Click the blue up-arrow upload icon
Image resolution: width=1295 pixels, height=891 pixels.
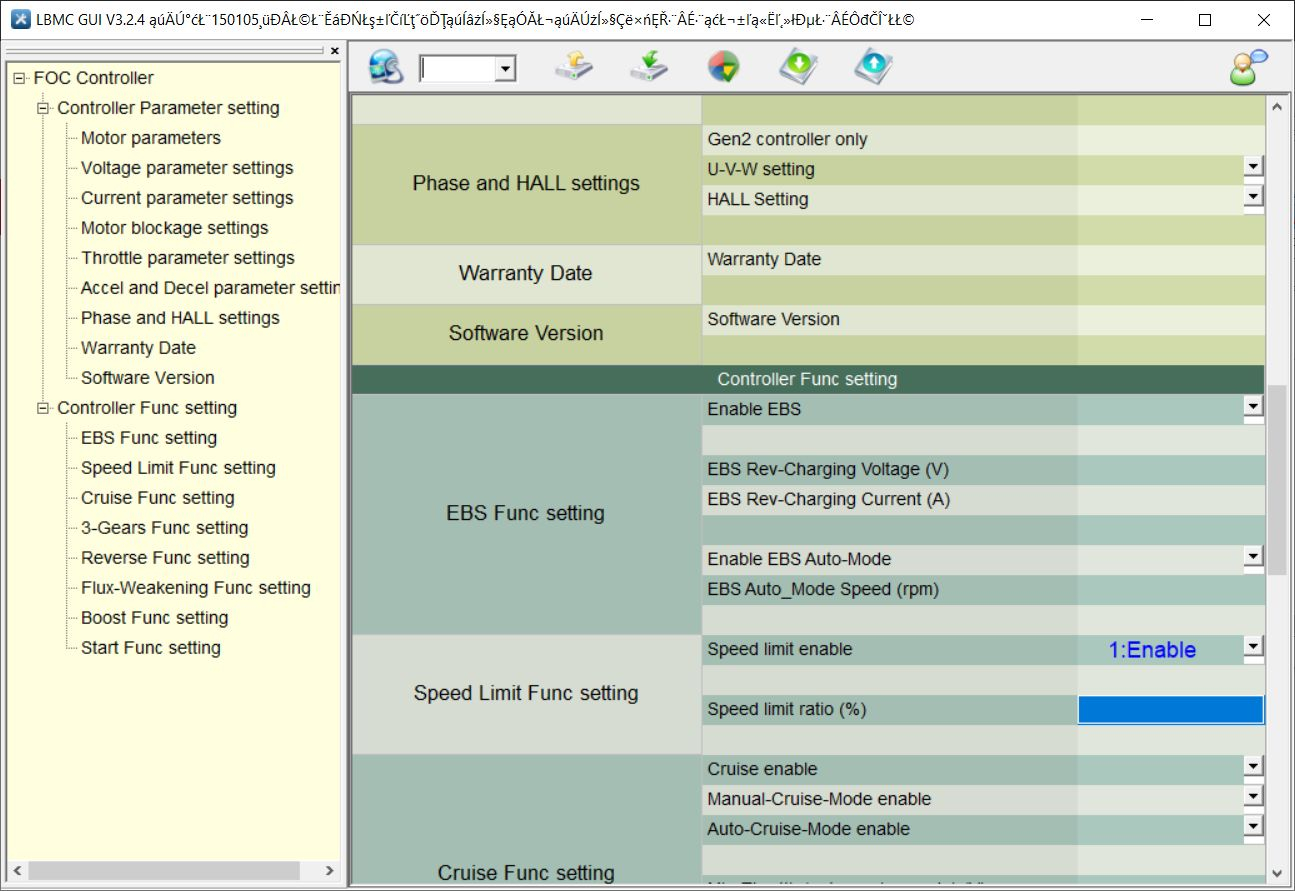[873, 67]
